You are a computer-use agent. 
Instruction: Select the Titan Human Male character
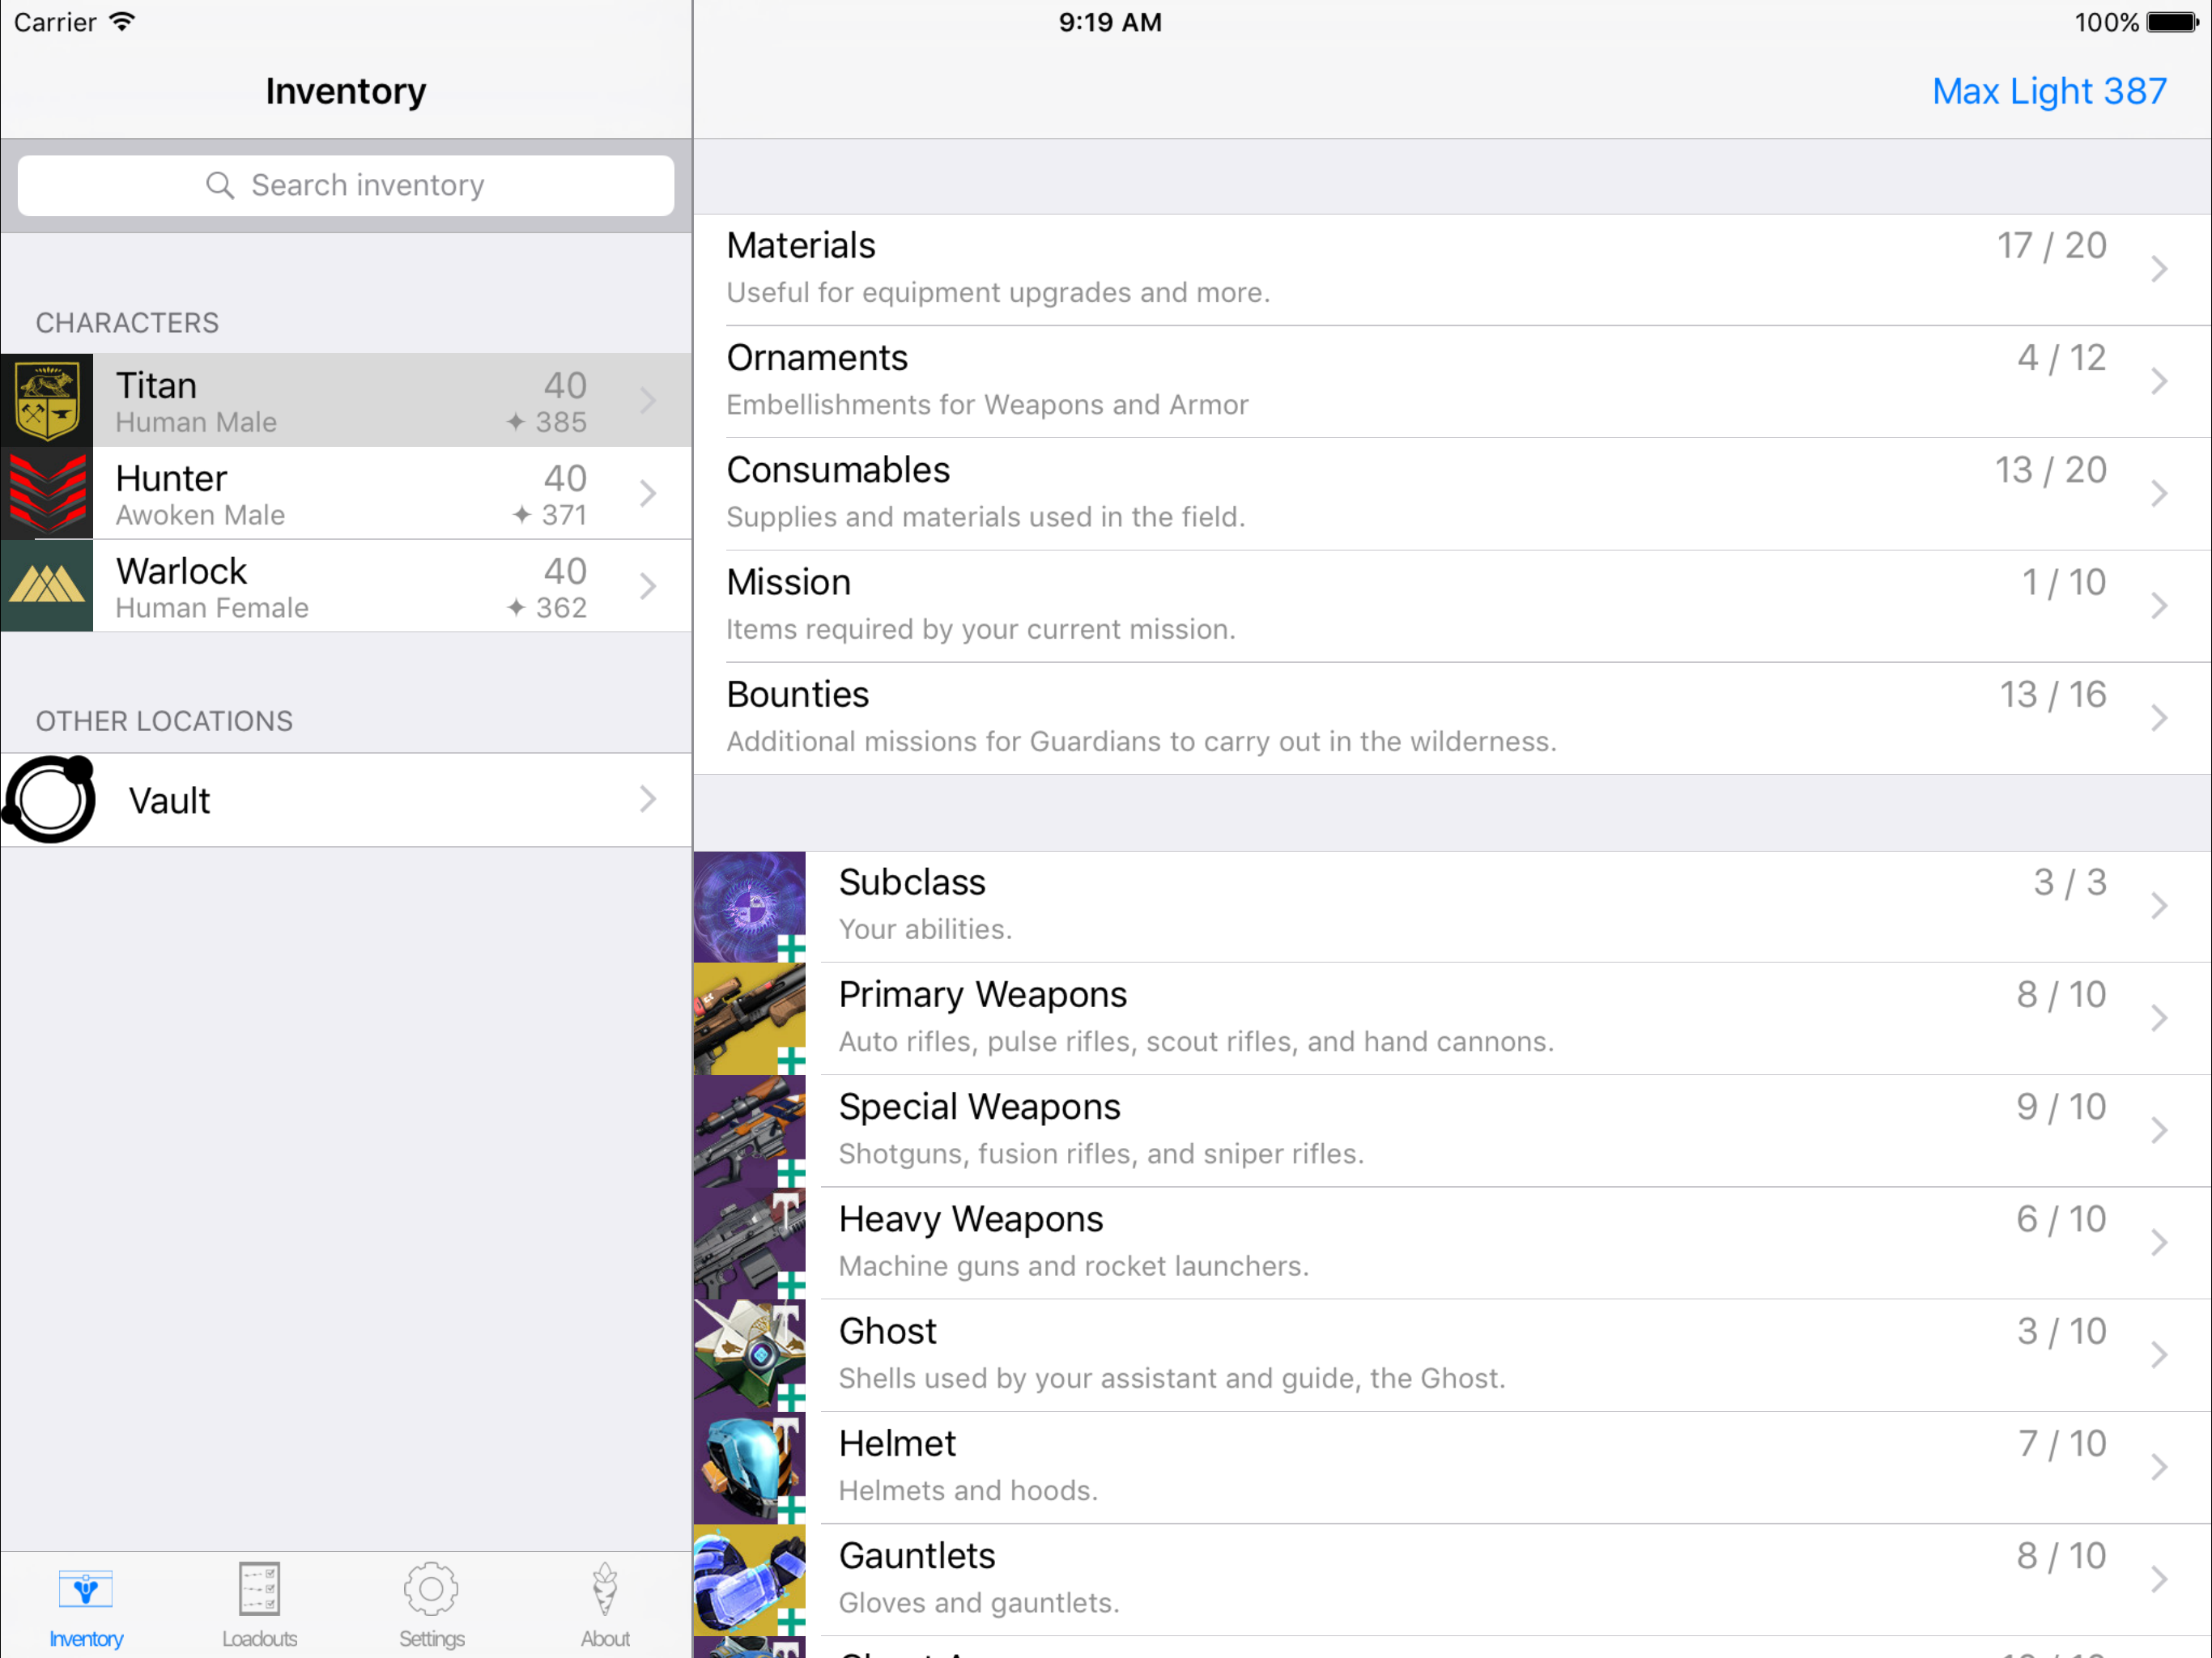[346, 400]
